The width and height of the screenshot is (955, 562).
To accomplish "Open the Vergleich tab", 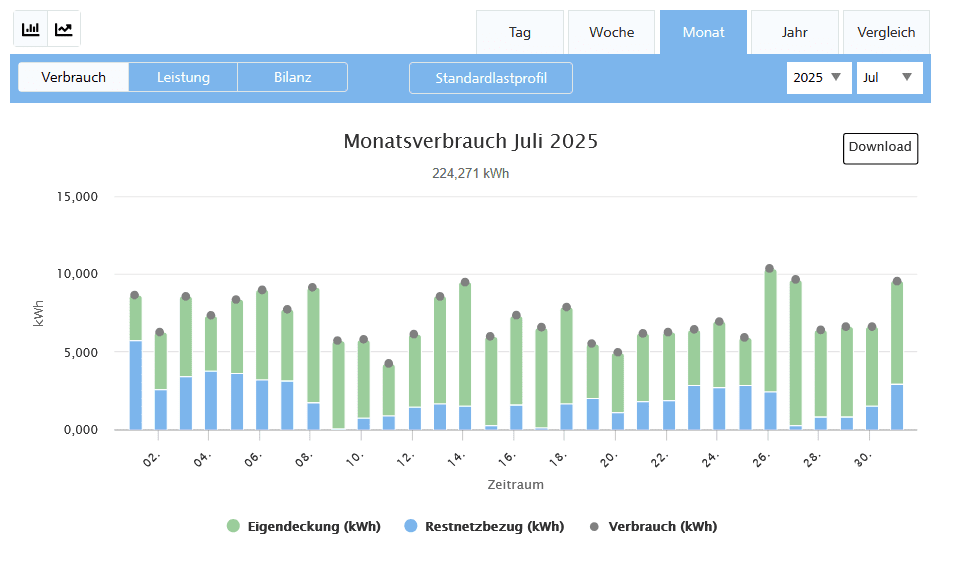I will coord(886,32).
